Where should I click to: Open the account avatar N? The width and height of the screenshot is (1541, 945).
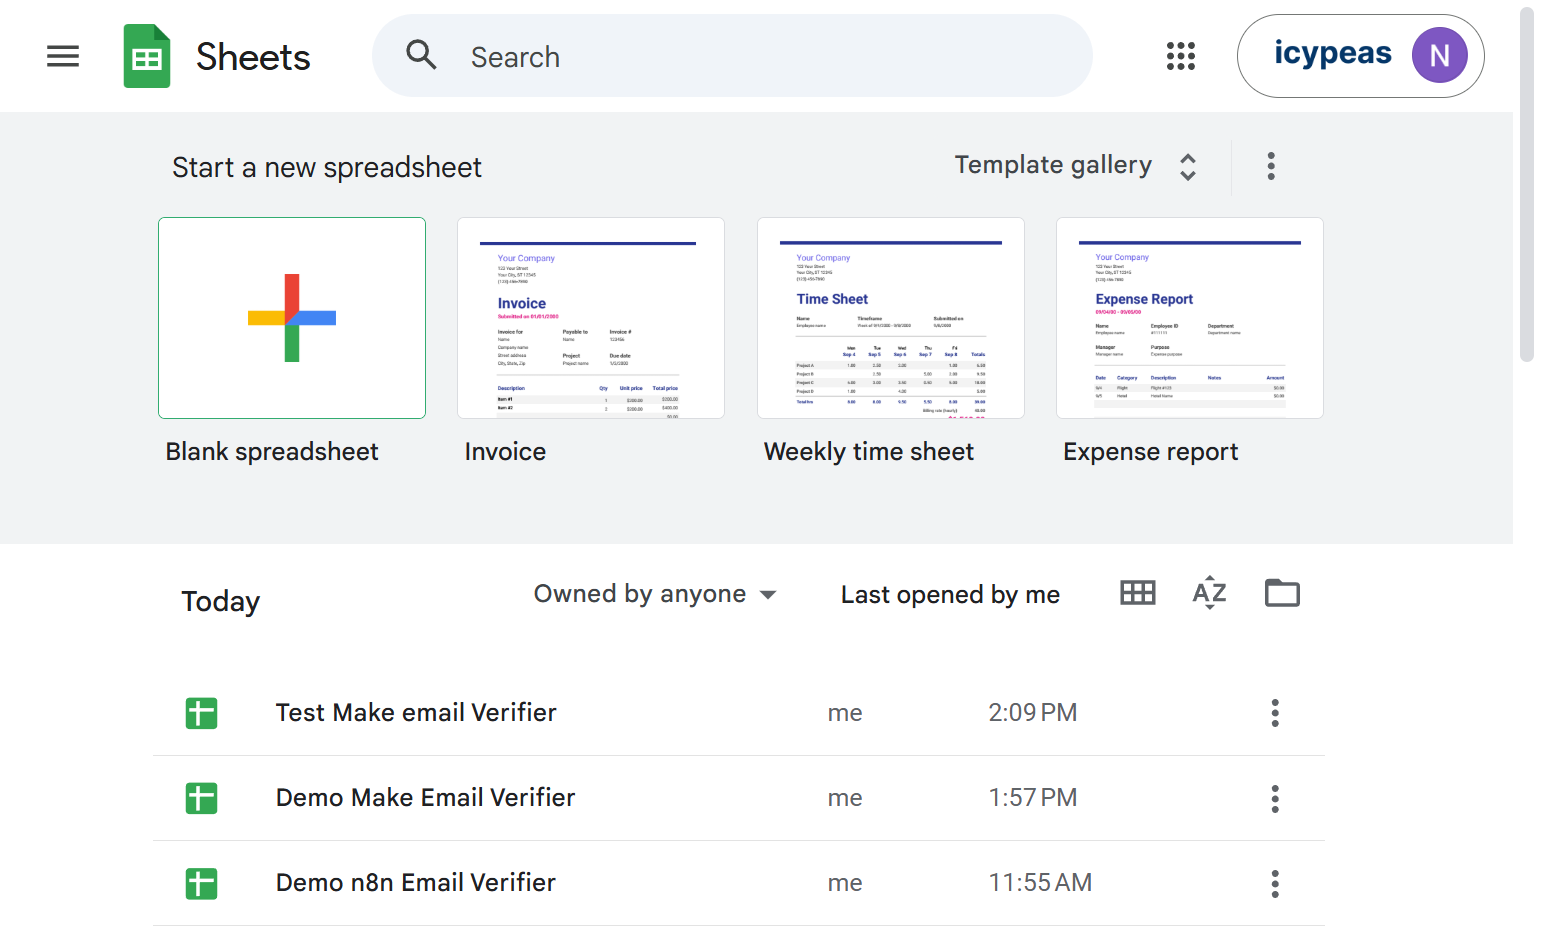tap(1439, 55)
